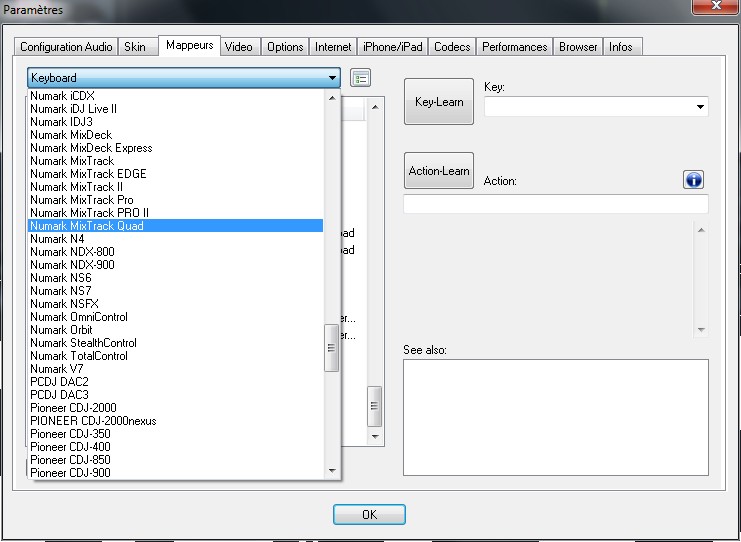Open the iPhone/iPad tab

click(393, 47)
